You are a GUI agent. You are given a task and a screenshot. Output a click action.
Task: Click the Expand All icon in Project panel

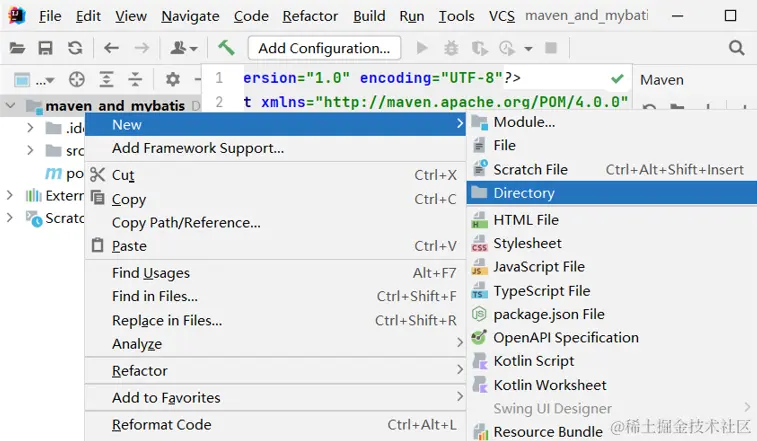click(x=106, y=80)
